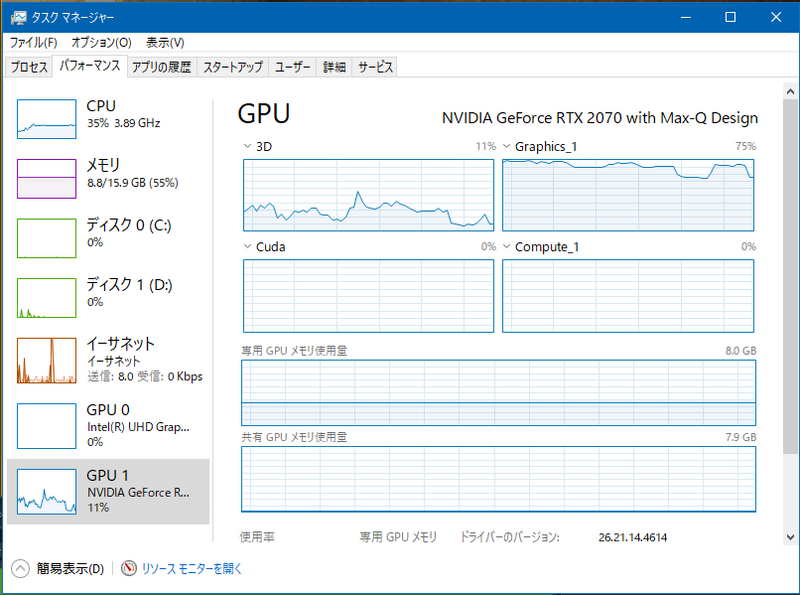Open リソース モニターを開く link
The width and height of the screenshot is (800, 595).
pyautogui.click(x=191, y=568)
